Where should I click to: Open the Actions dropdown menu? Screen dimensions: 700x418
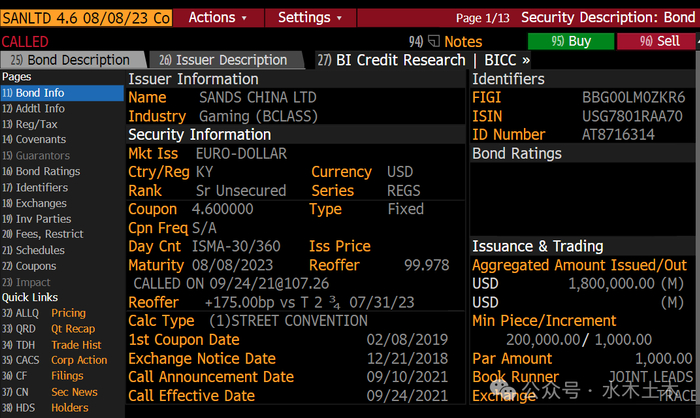pyautogui.click(x=219, y=17)
